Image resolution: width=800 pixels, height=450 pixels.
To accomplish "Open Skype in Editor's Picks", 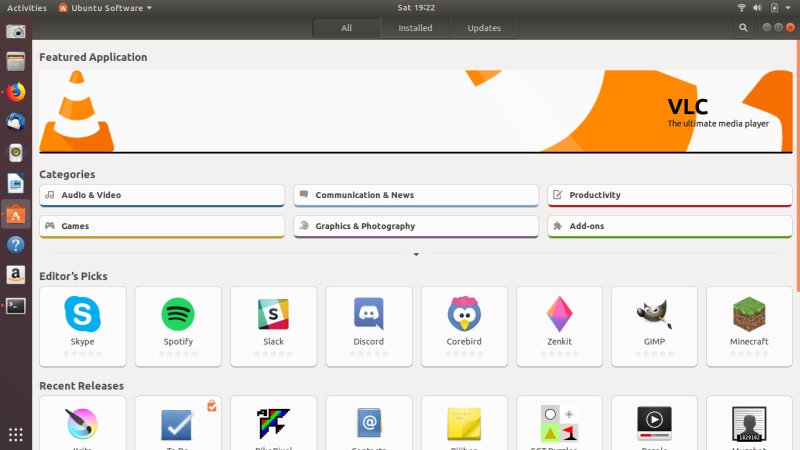I will point(83,326).
